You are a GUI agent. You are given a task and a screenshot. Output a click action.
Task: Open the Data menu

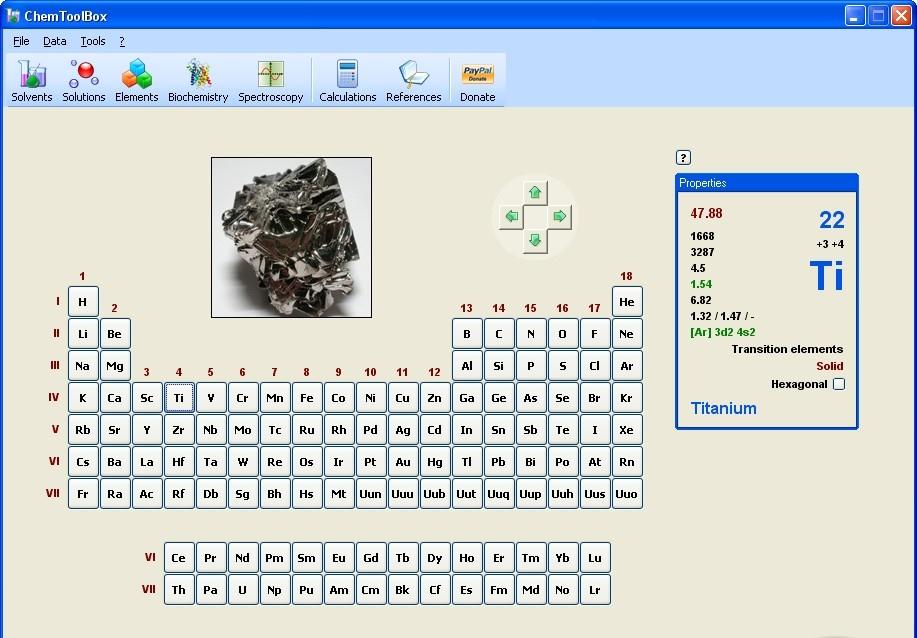tap(55, 41)
